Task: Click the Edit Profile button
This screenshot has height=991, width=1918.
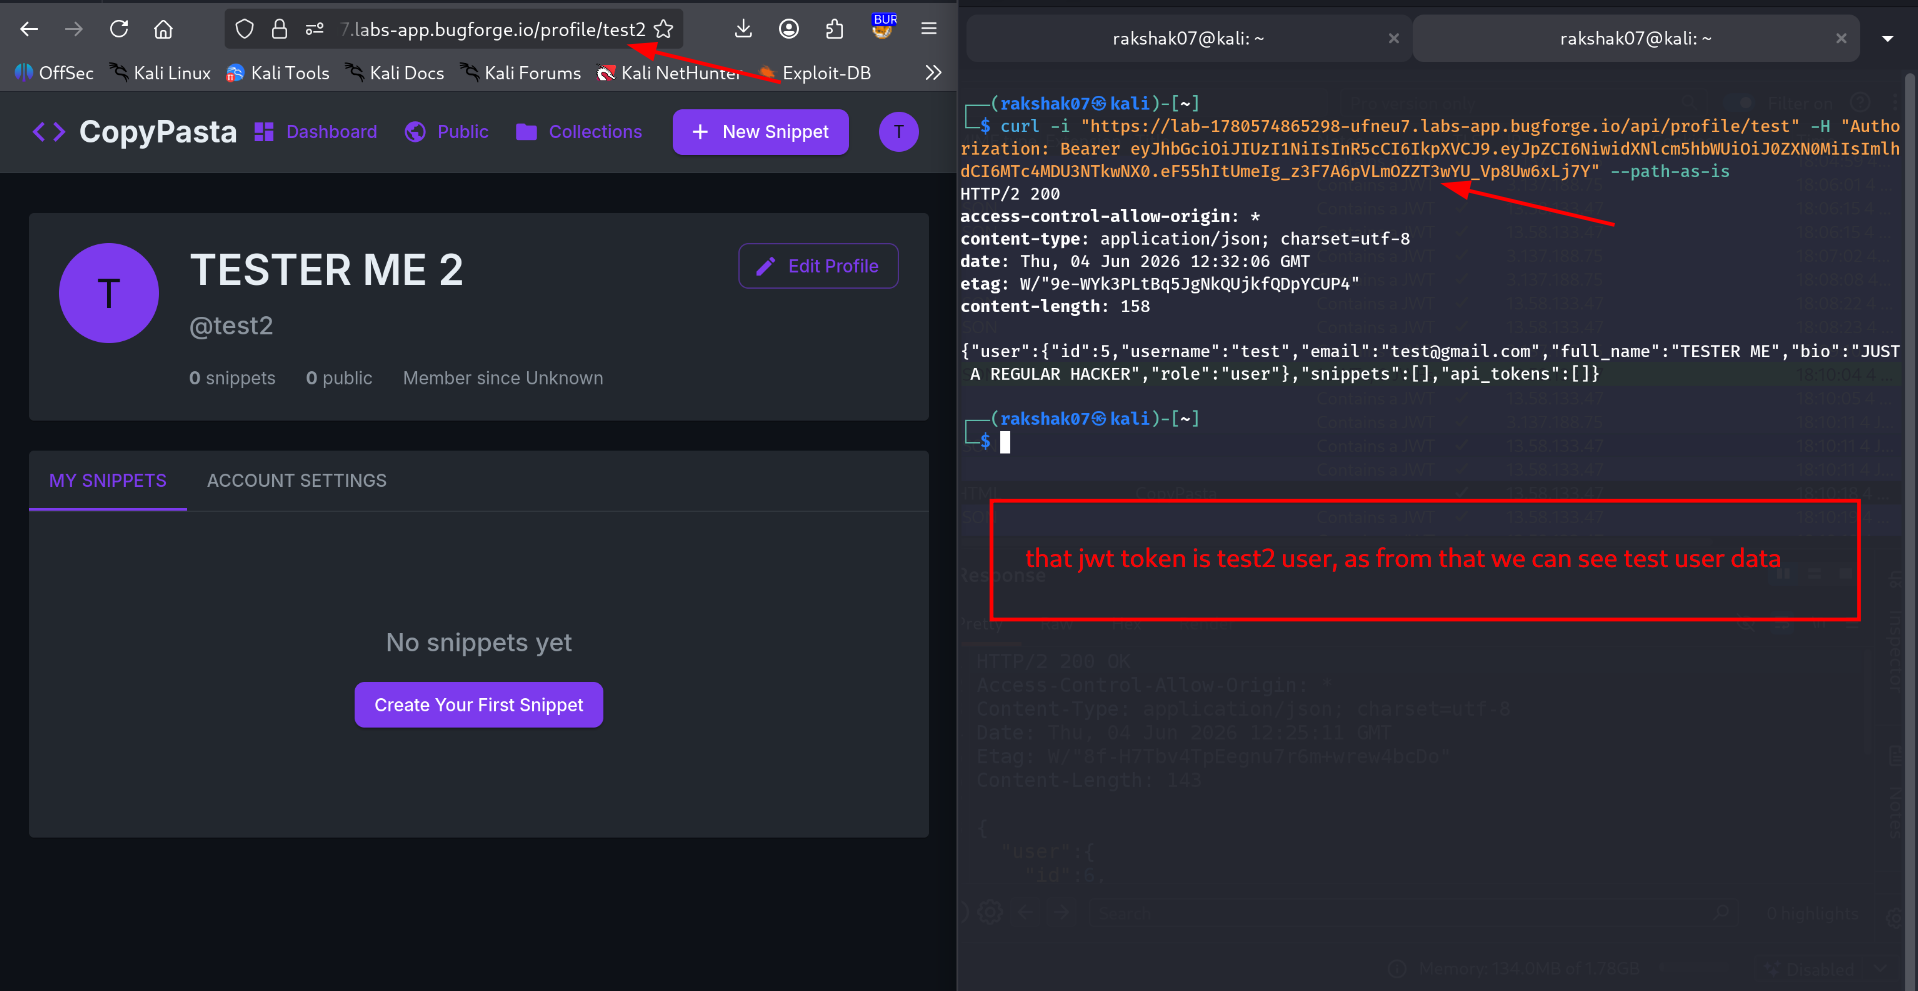Action: [818, 266]
